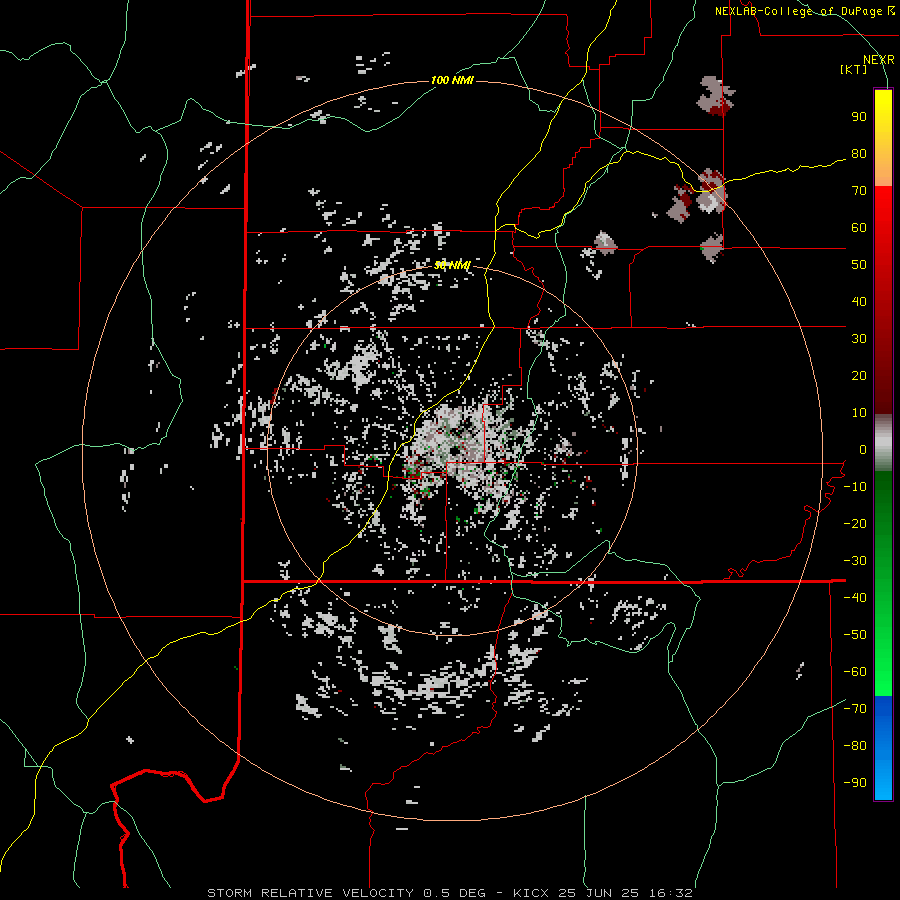Click the "100 NMI" range ring label

(452, 80)
